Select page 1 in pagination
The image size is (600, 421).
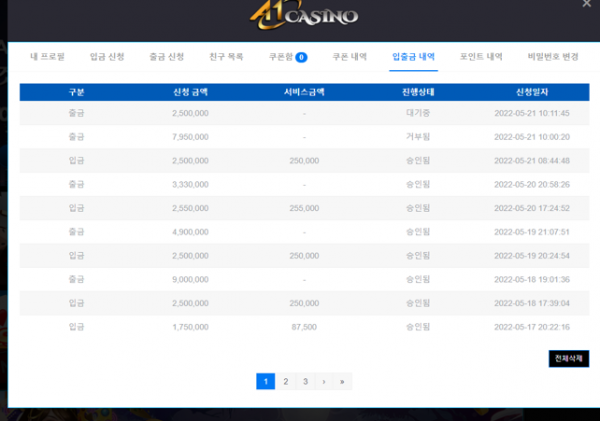(x=266, y=381)
